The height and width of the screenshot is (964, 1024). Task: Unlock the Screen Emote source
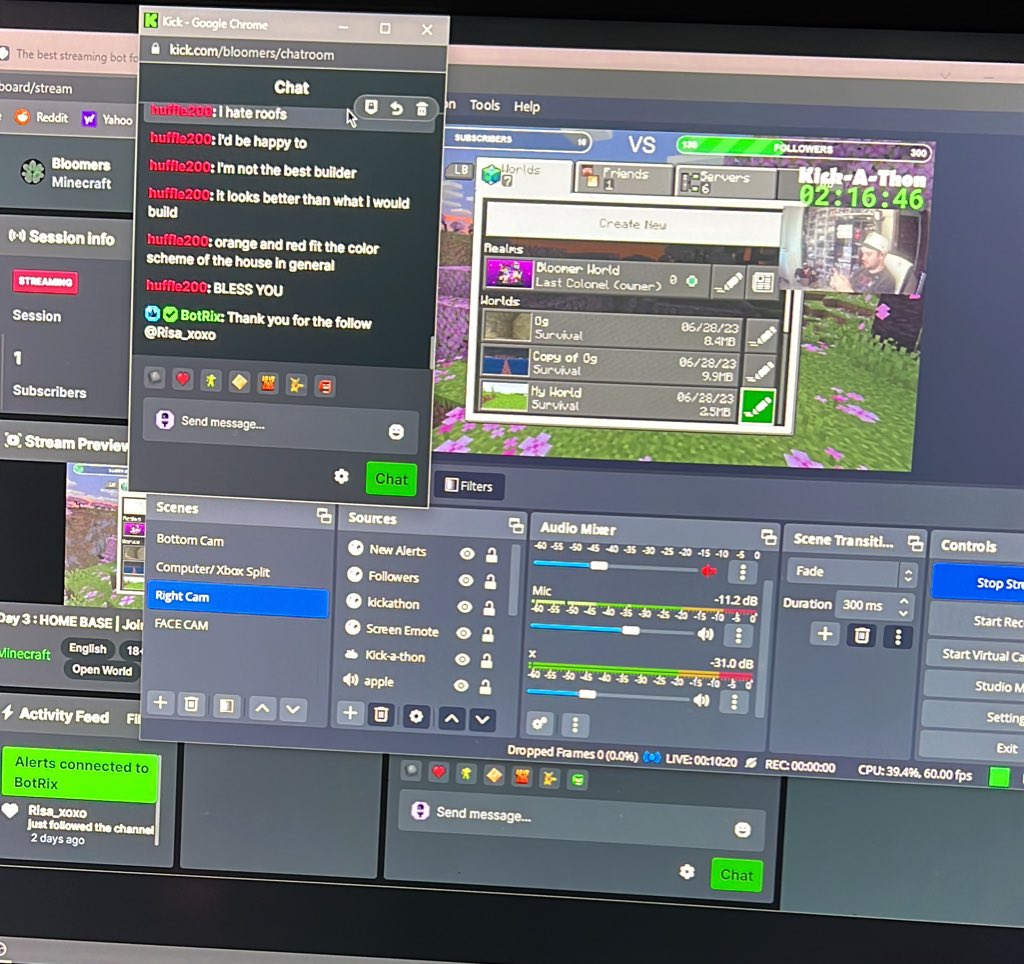pyautogui.click(x=487, y=634)
